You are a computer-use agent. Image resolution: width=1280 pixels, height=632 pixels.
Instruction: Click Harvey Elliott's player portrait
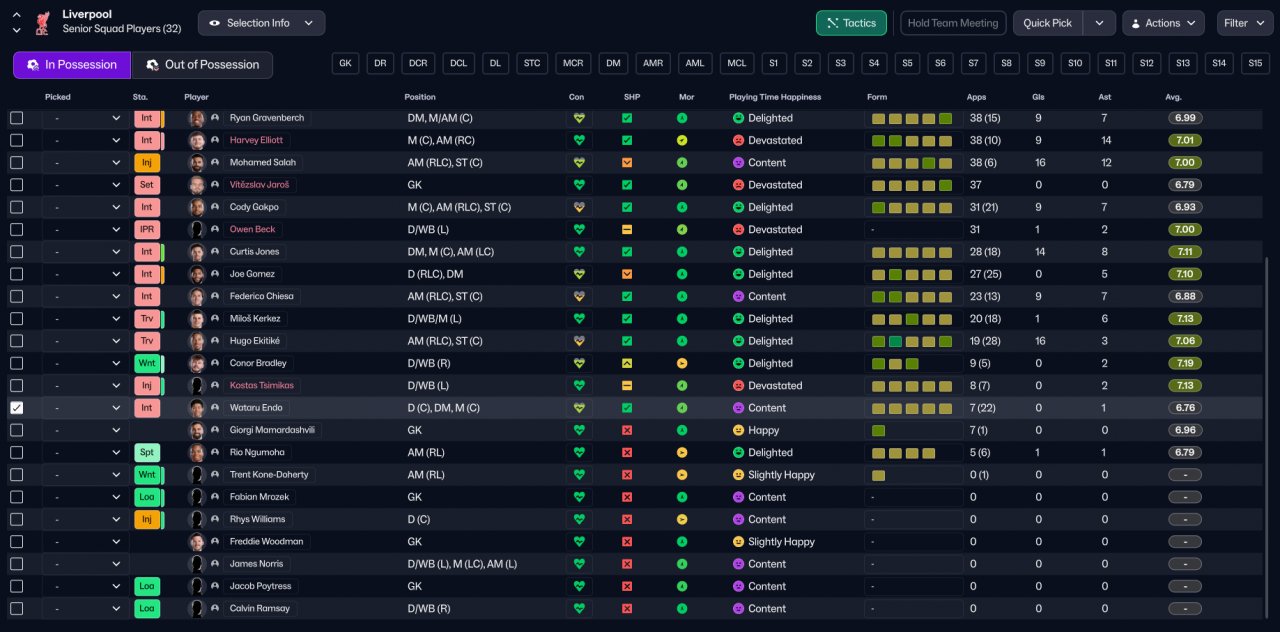[x=197, y=141]
